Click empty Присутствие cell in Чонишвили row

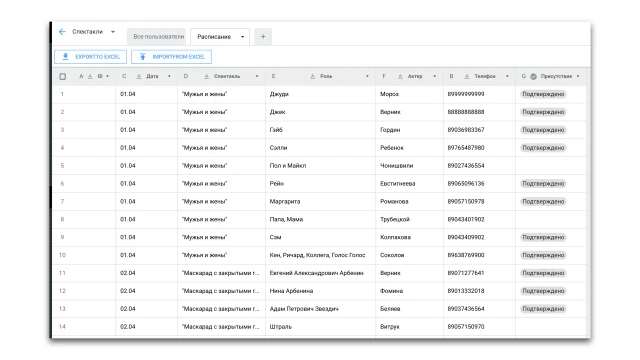click(x=551, y=166)
